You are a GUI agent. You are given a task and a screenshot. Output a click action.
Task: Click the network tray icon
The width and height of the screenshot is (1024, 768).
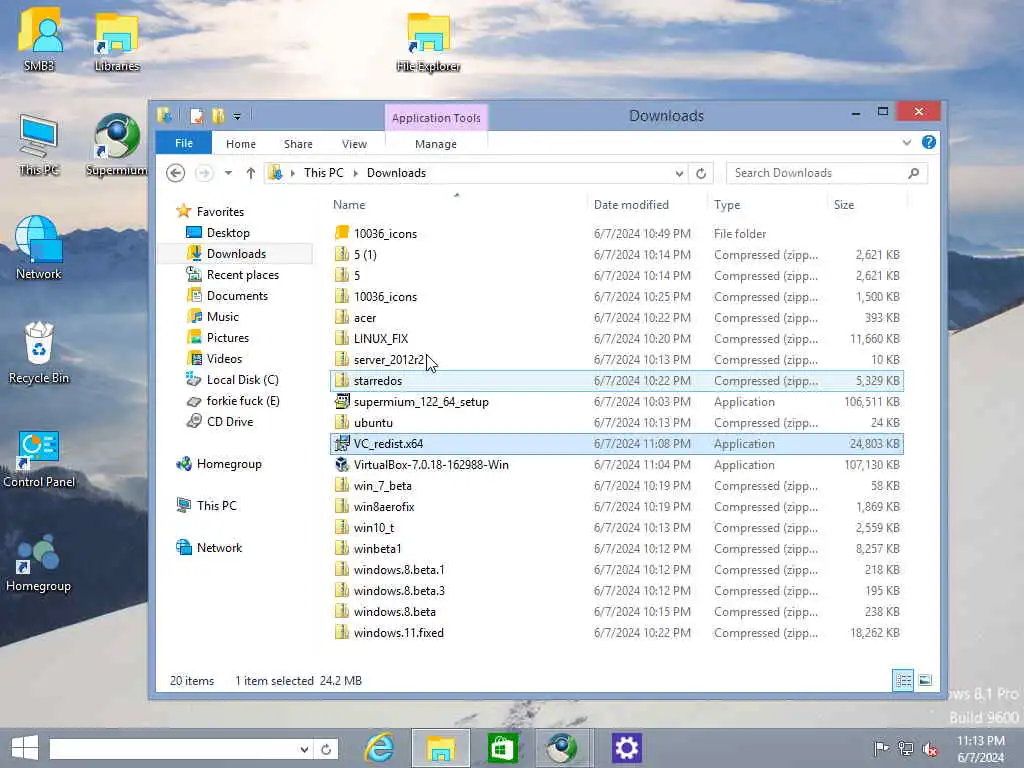tap(906, 748)
